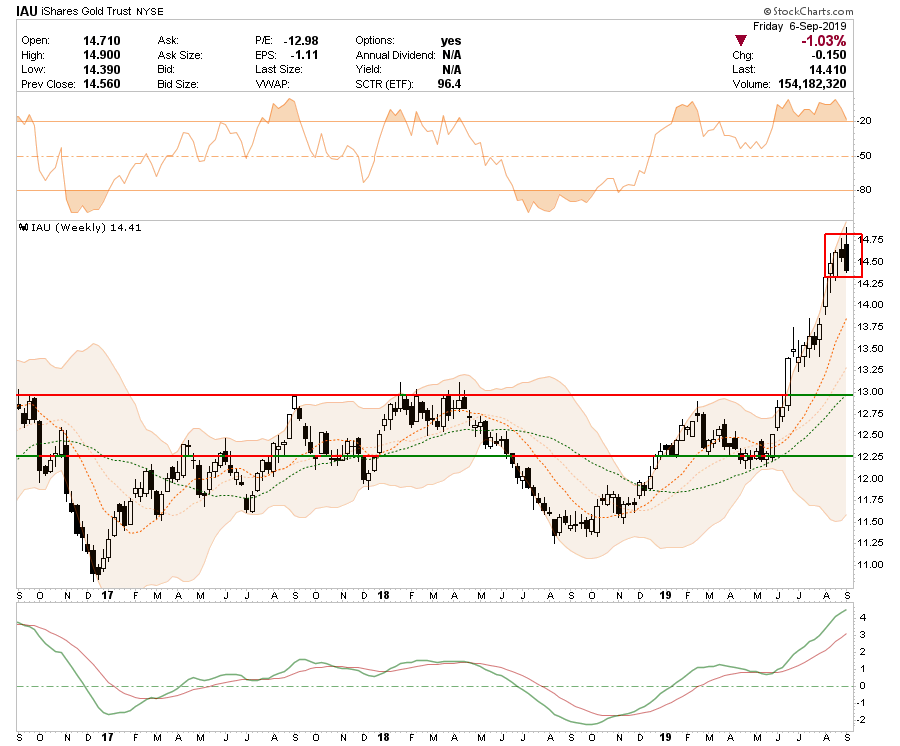Image resolution: width=900 pixels, height=746 pixels.
Task: Click the Ask Size label
Action: click(x=180, y=55)
